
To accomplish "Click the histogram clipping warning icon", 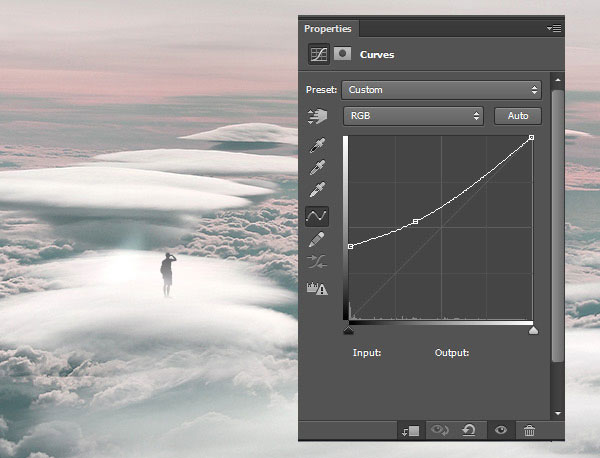I will pos(317,287).
